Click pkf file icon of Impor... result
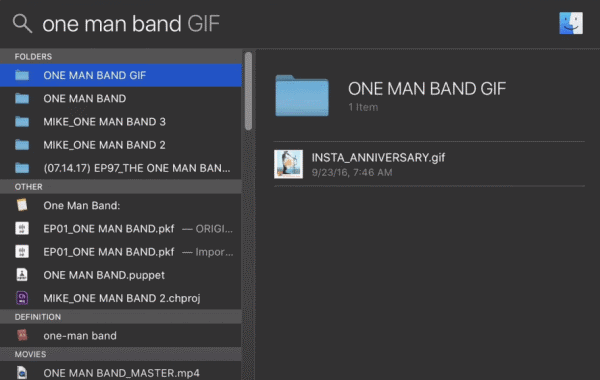Screen dimensions: 600x380 [x=22, y=251]
